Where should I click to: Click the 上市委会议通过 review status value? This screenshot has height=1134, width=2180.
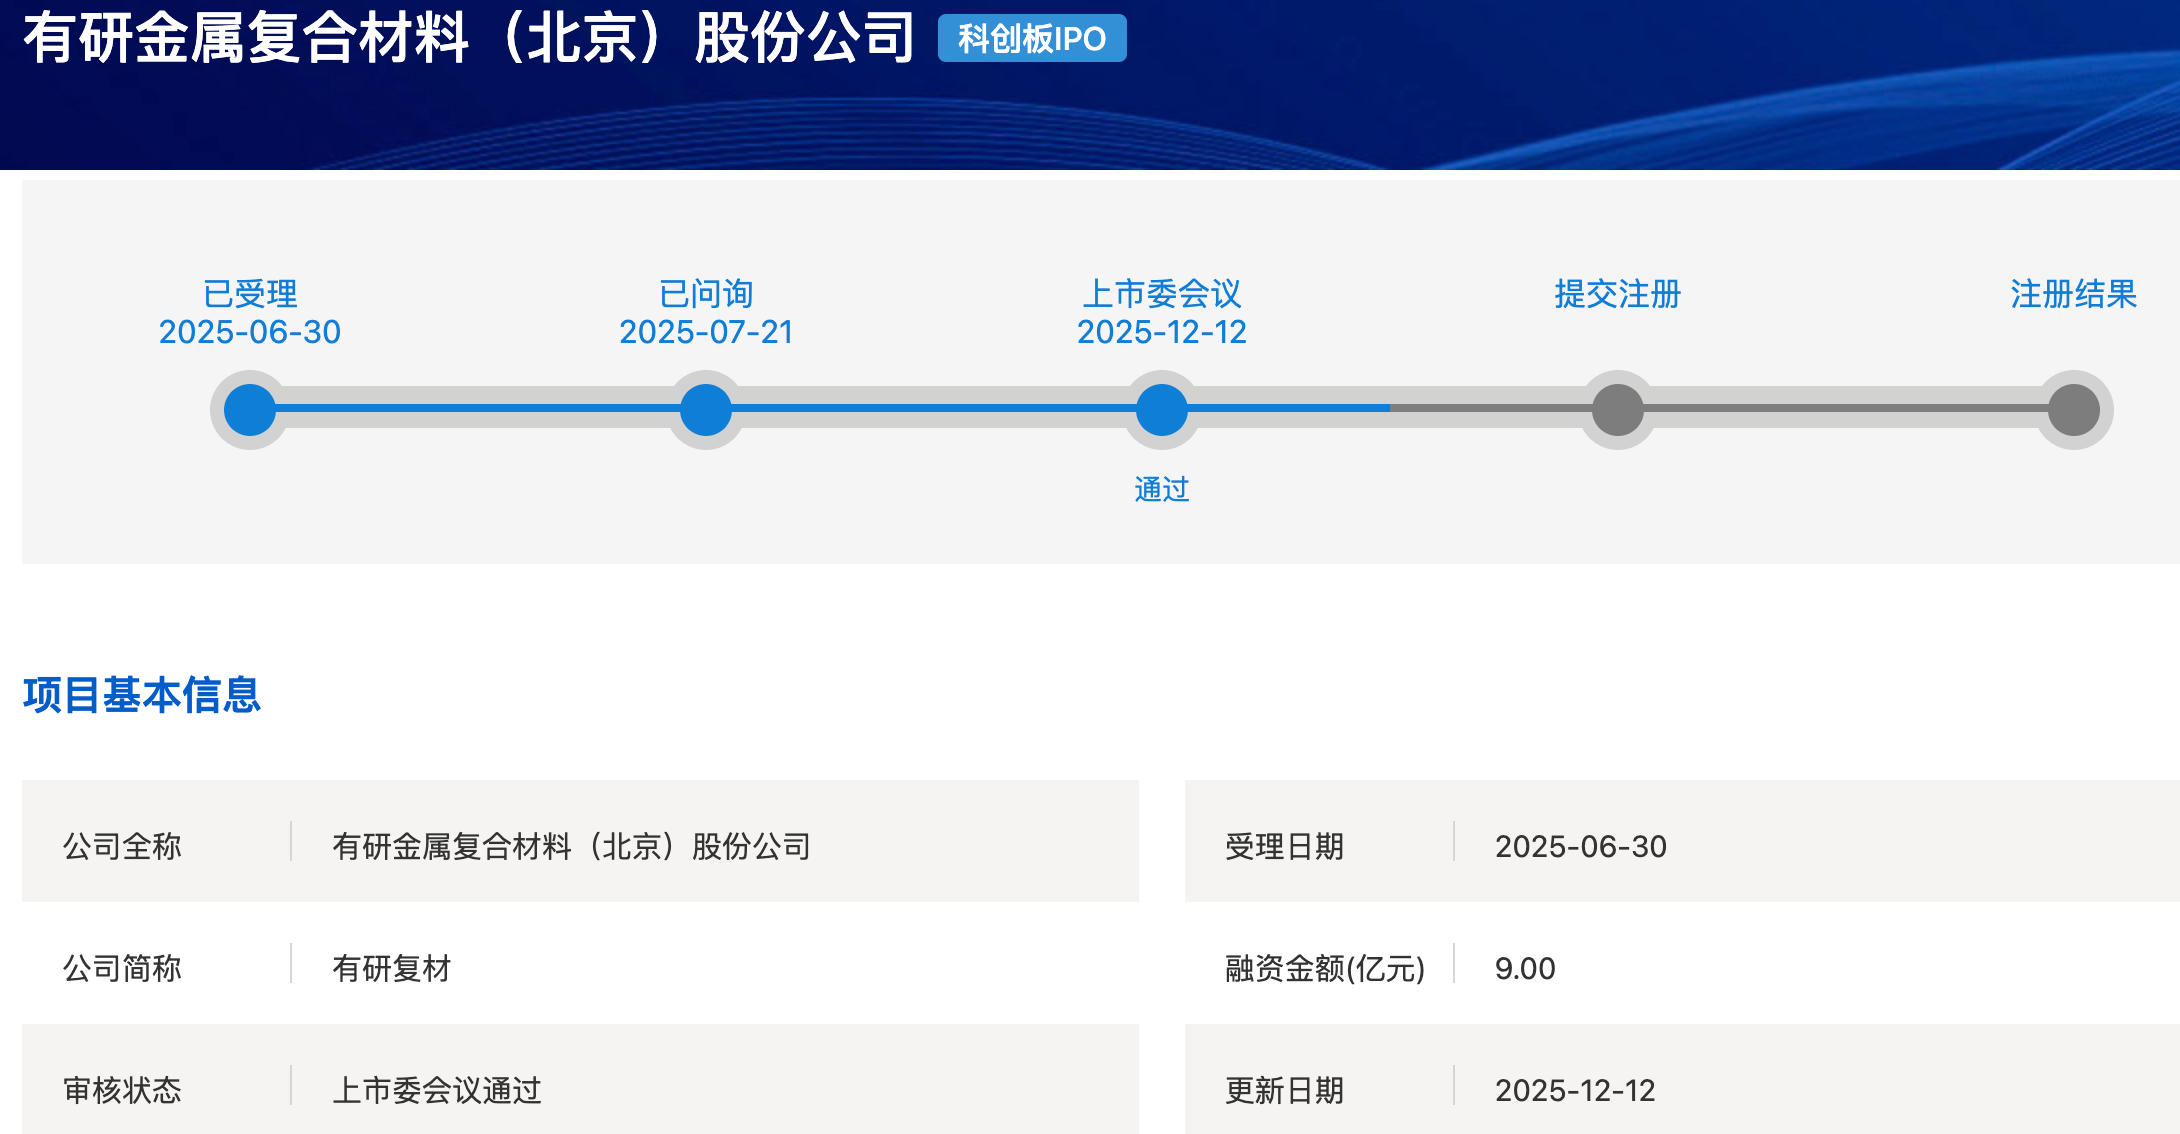[x=437, y=1090]
